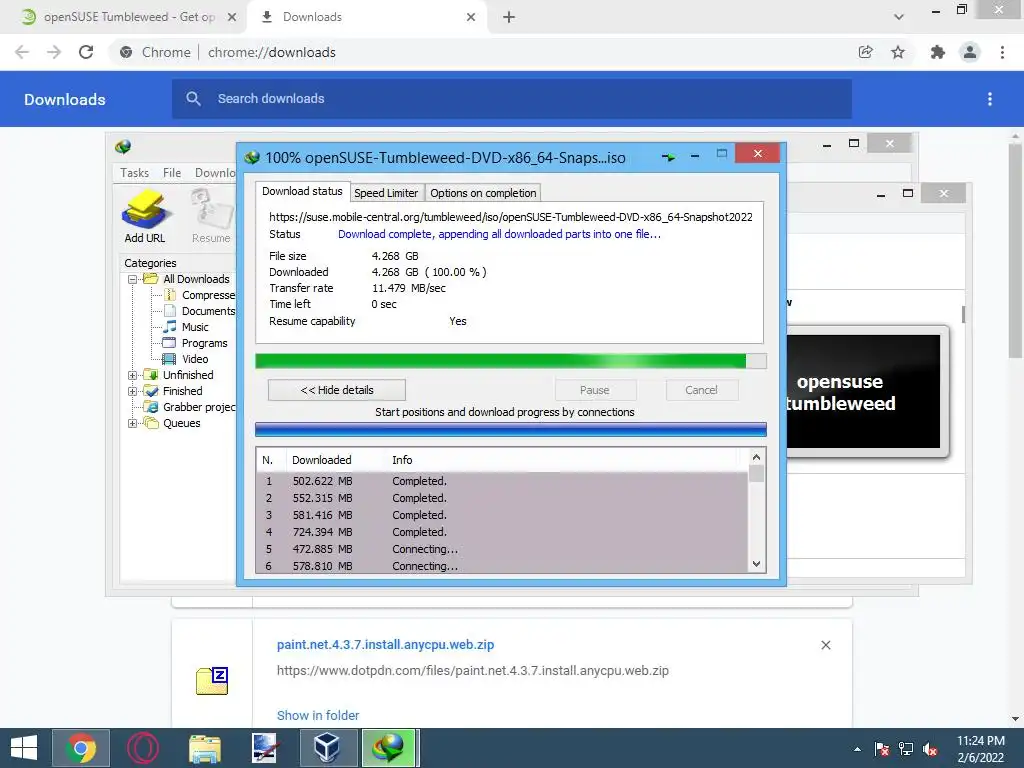This screenshot has width=1024, height=768.
Task: Expand the Queues category node
Action: [x=133, y=423]
